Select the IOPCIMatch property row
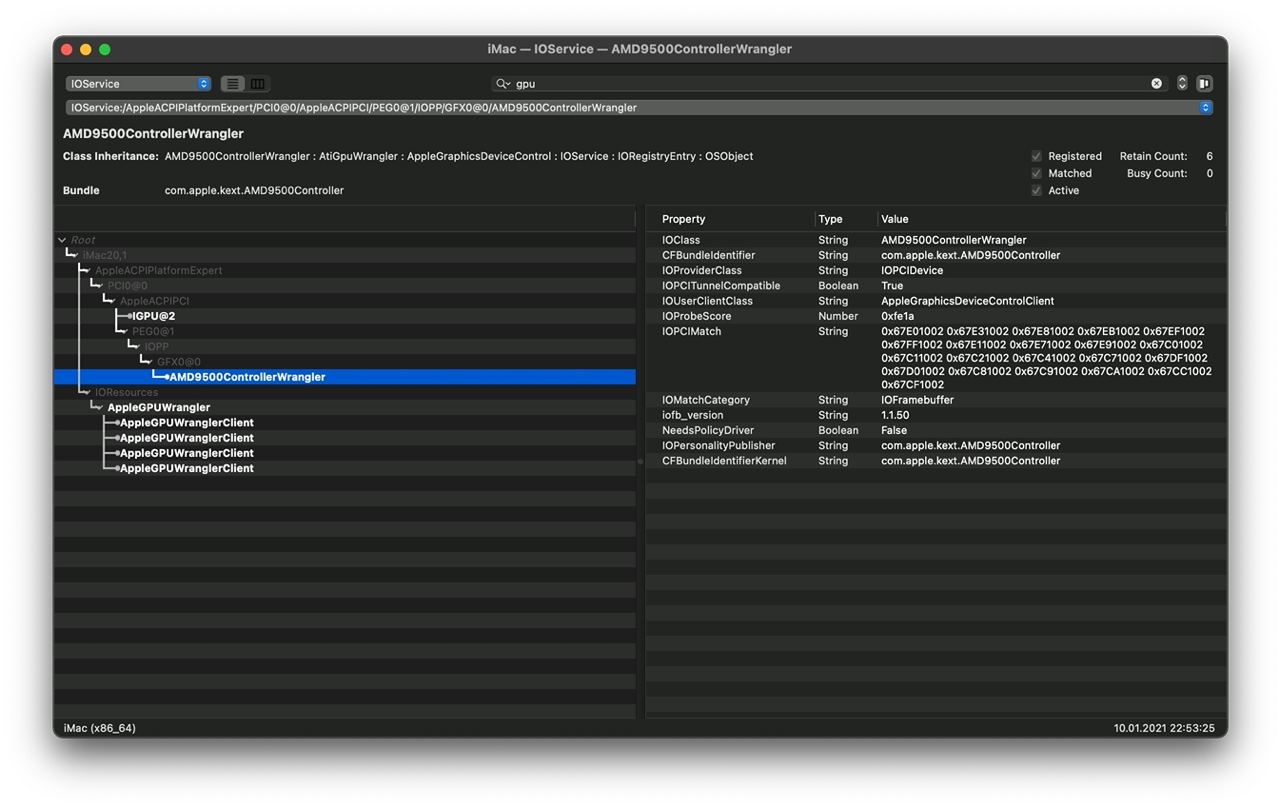The width and height of the screenshot is (1280, 808). click(936, 358)
